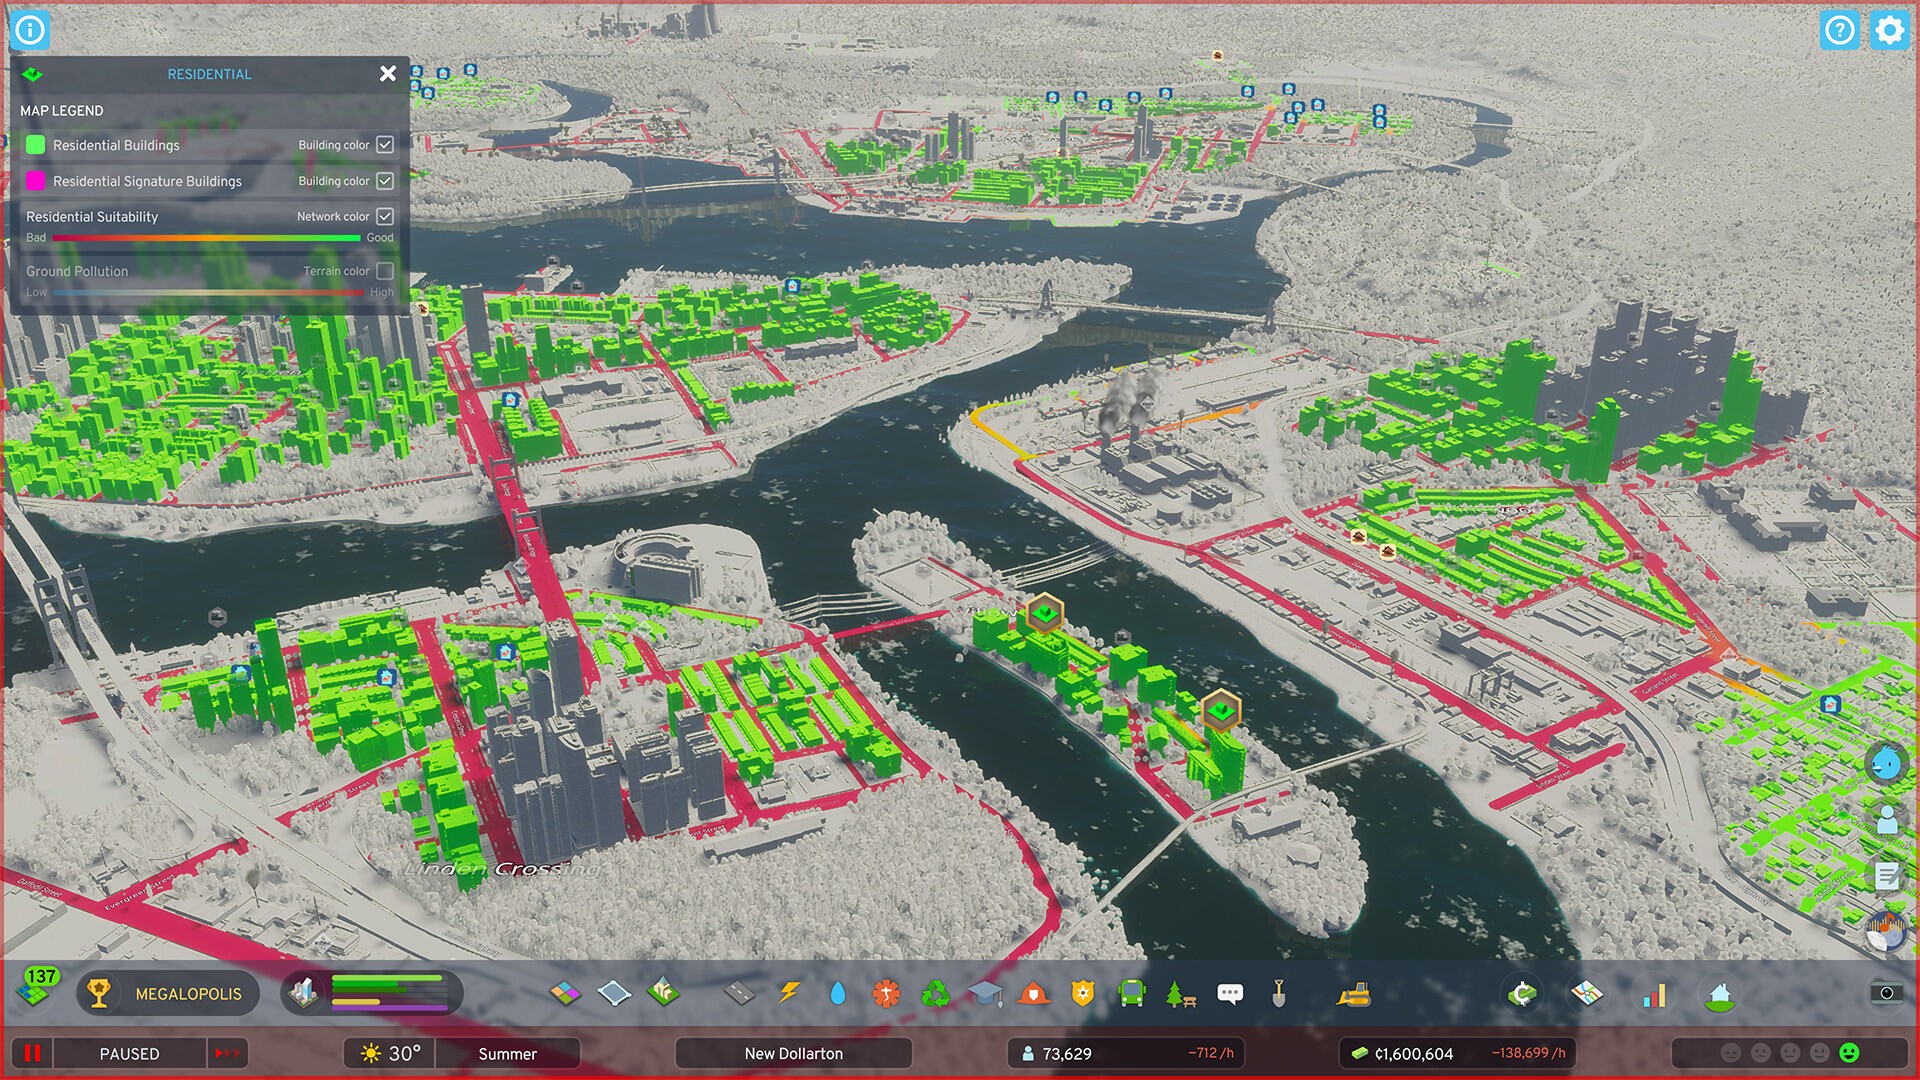Pause or resume the simulation playback
The width and height of the screenshot is (1920, 1080).
(x=29, y=1052)
